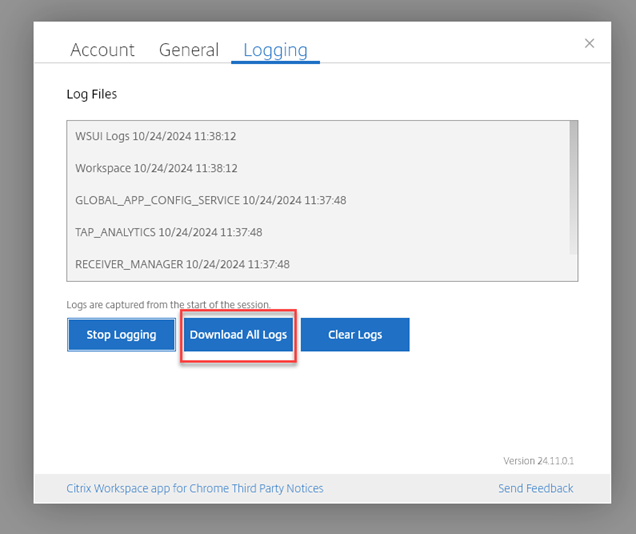Screen dimensions: 636x534
Task: Click the scrollbar track below the thumb
Action: pos(573,267)
